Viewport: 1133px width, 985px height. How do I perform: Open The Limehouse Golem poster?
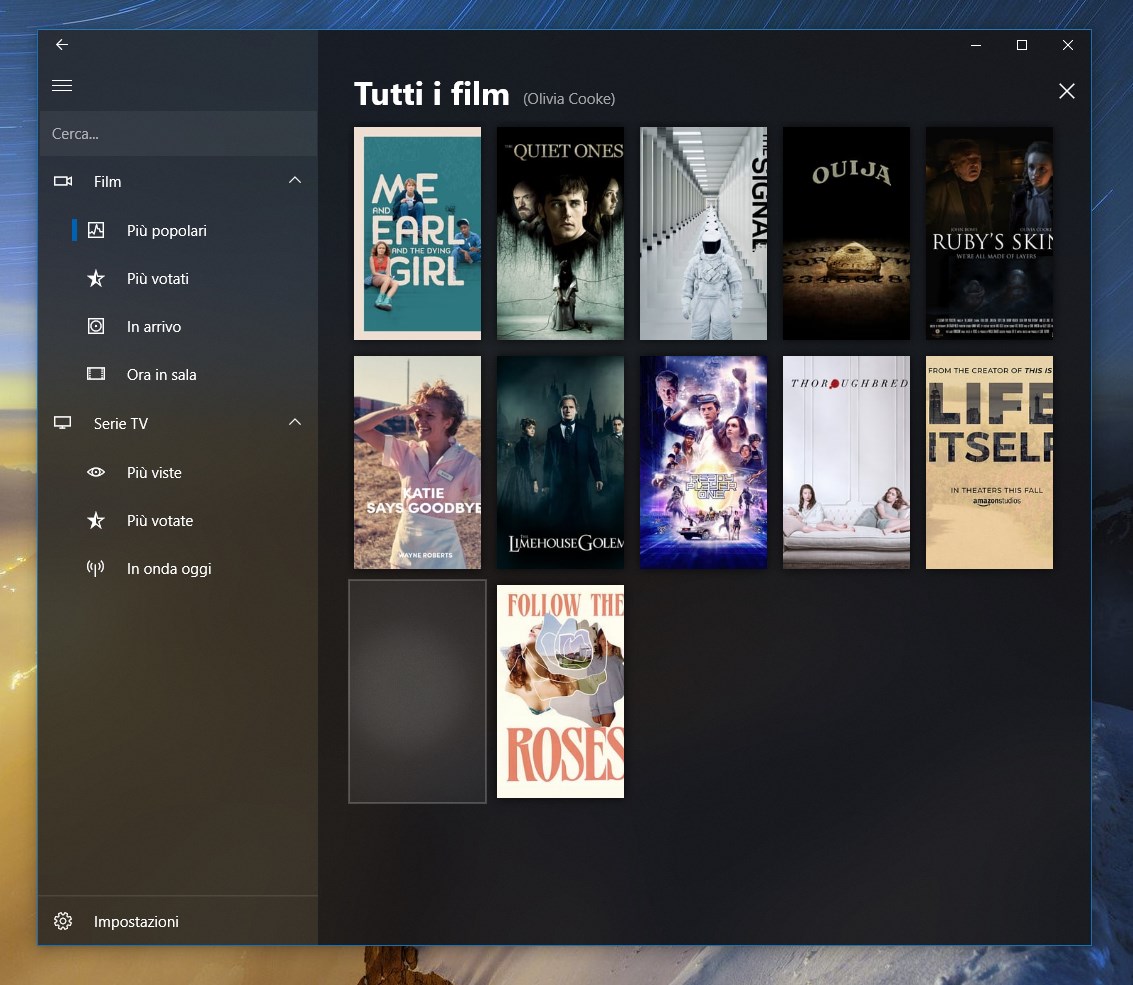coord(560,463)
